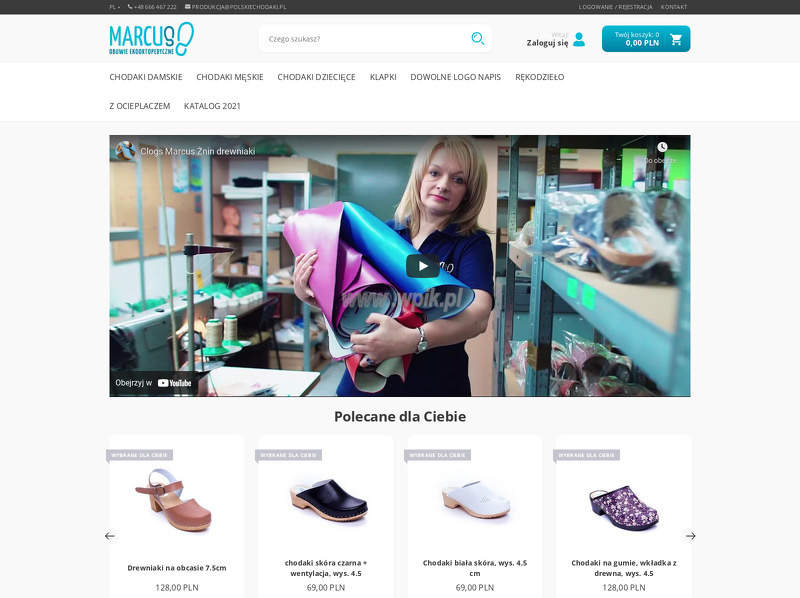Viewport: 800px width, 598px height.
Task: Play the Clogs Marcus Znin video
Action: [422, 266]
